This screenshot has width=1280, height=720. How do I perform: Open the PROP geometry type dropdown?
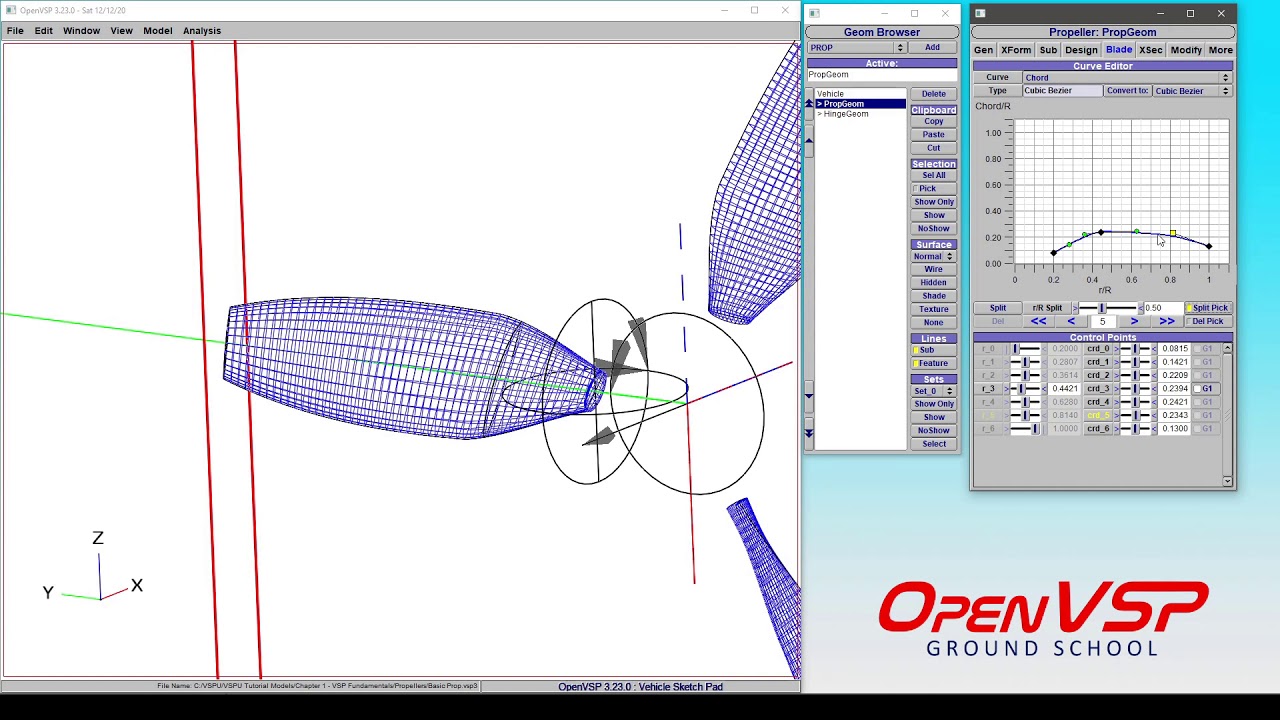click(857, 48)
